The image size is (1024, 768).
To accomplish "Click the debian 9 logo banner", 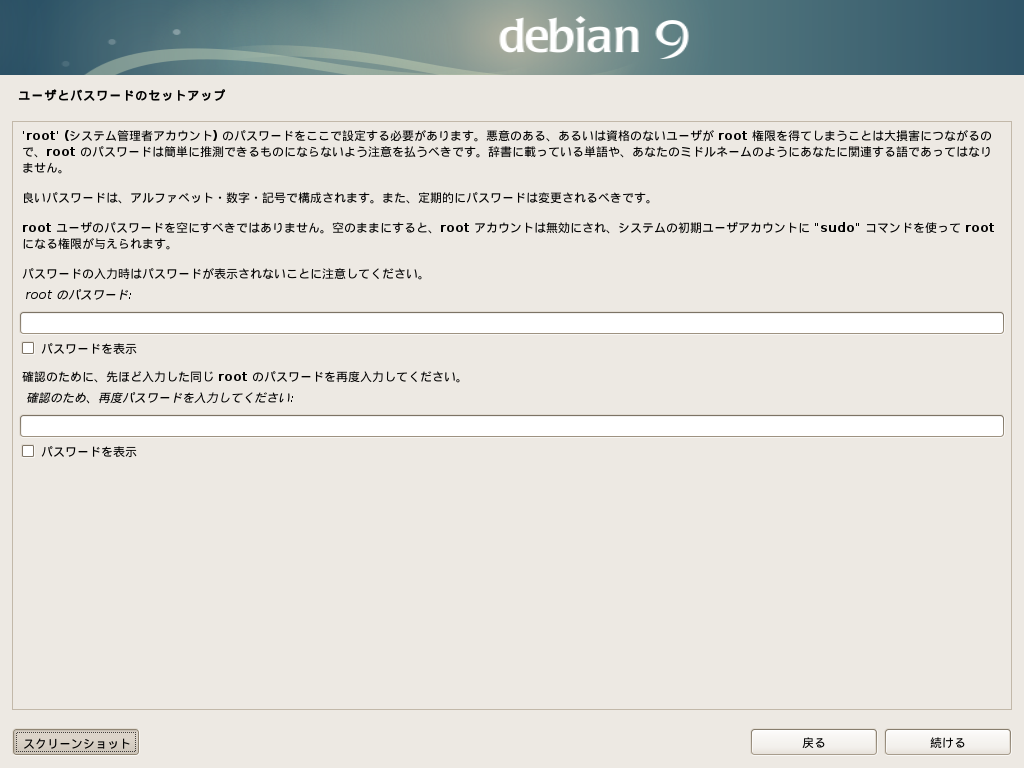I will tap(512, 37).
